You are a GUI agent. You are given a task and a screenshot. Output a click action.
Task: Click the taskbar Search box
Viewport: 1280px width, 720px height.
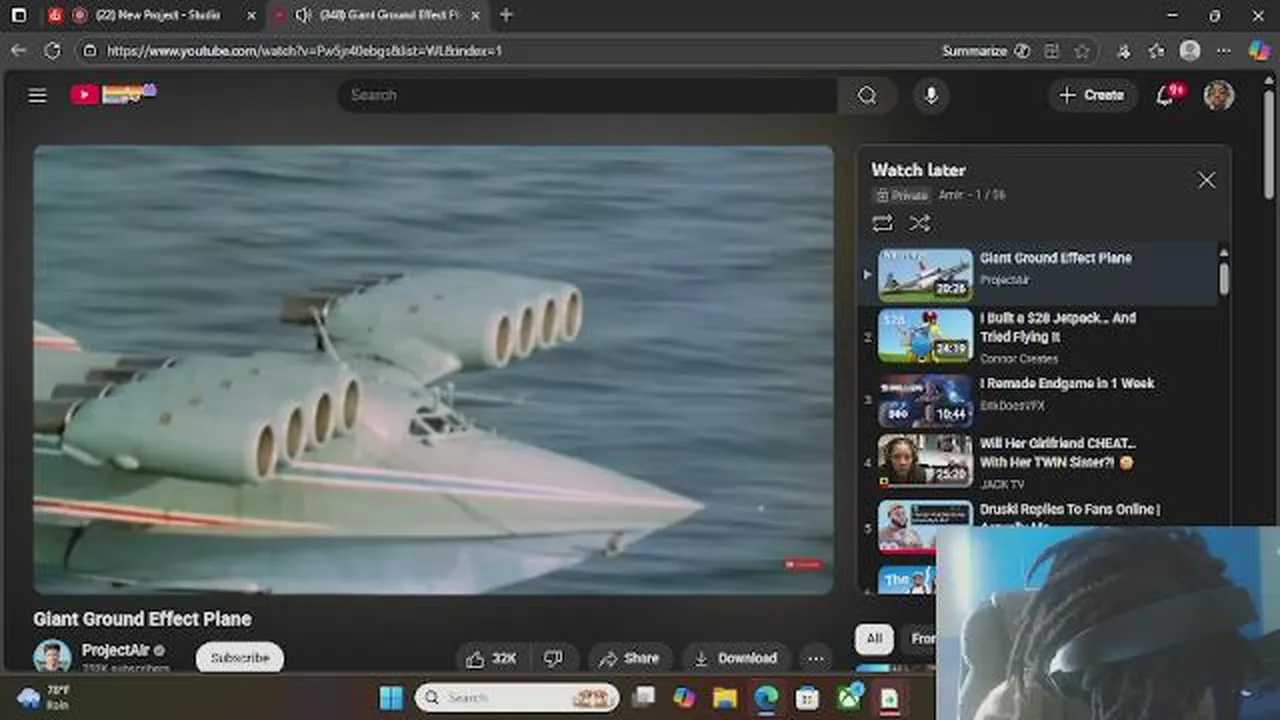[x=517, y=697]
